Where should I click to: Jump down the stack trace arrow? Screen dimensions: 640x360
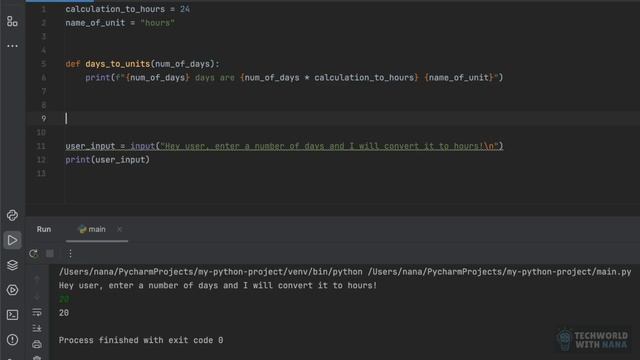point(37,297)
